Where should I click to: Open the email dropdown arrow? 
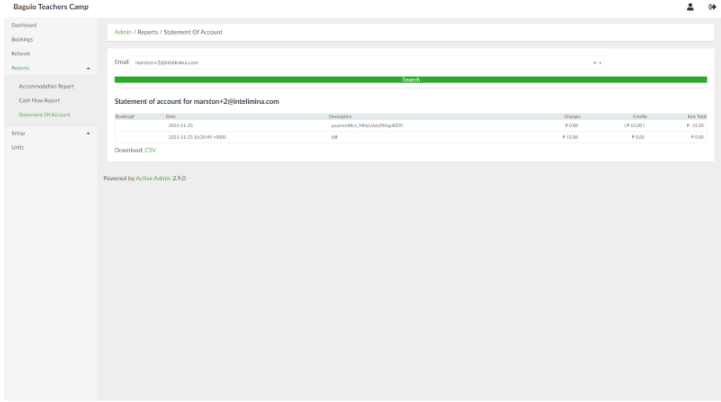click(x=600, y=62)
